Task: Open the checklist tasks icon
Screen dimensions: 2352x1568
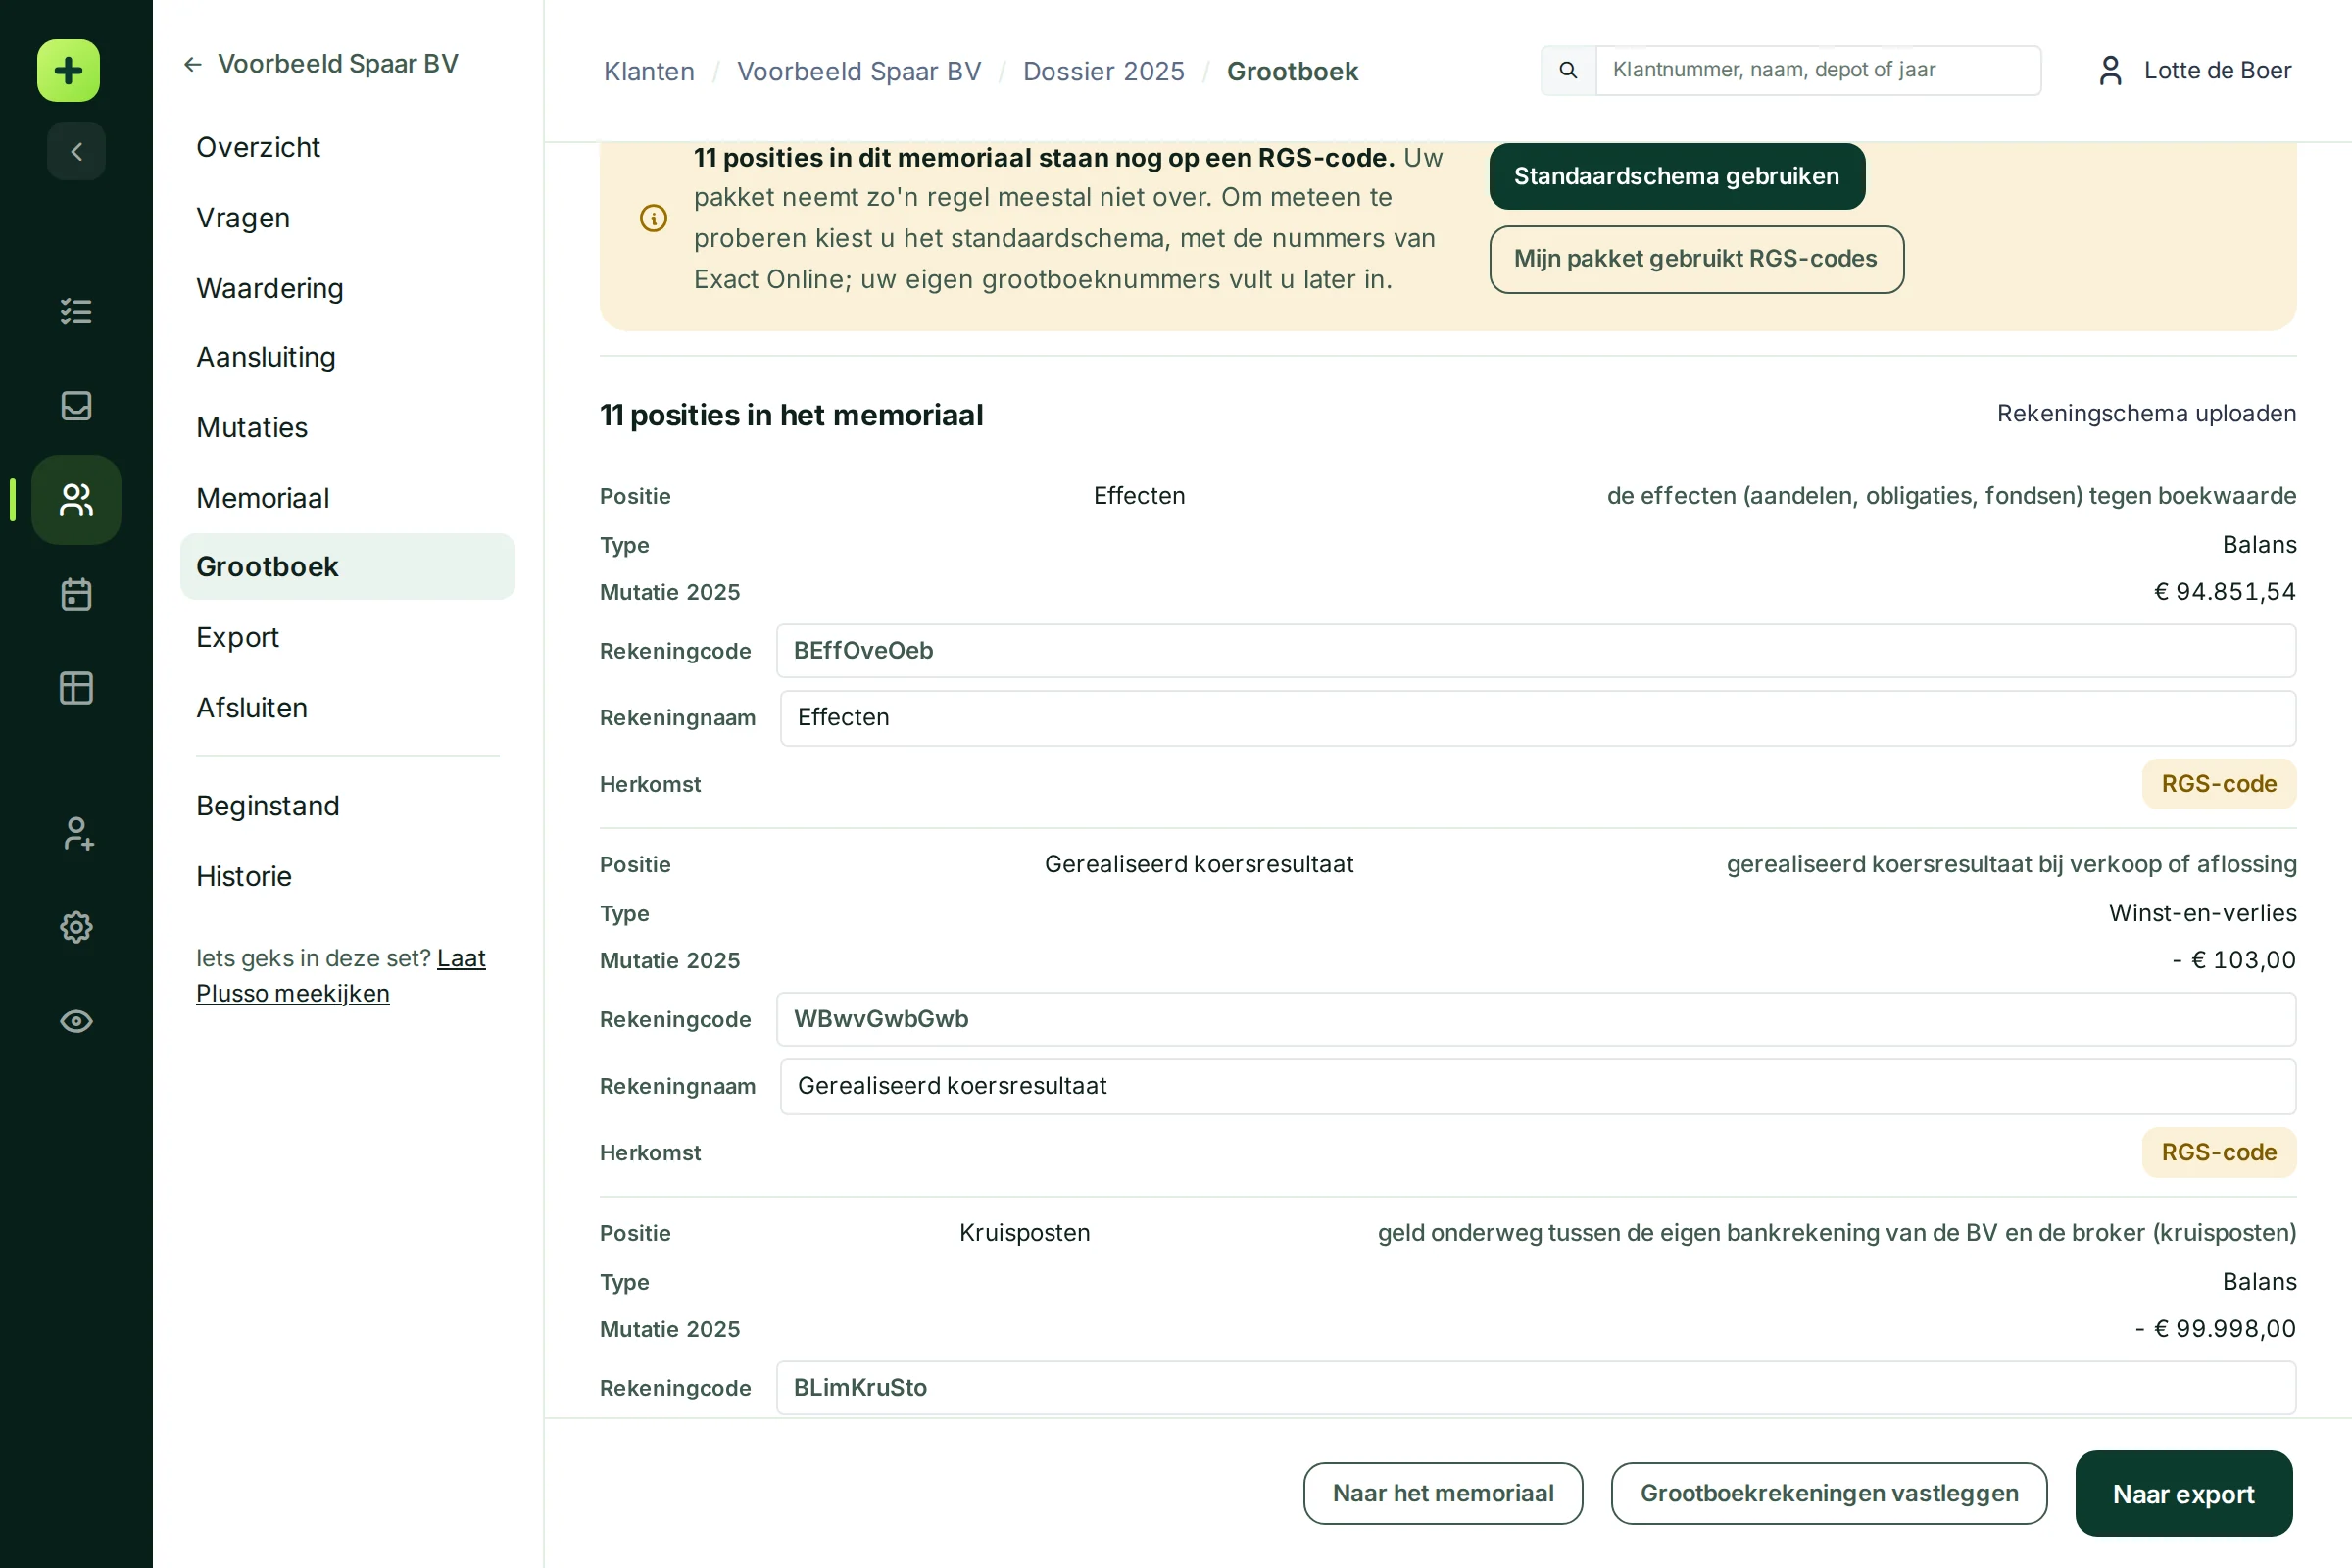Action: tap(76, 311)
